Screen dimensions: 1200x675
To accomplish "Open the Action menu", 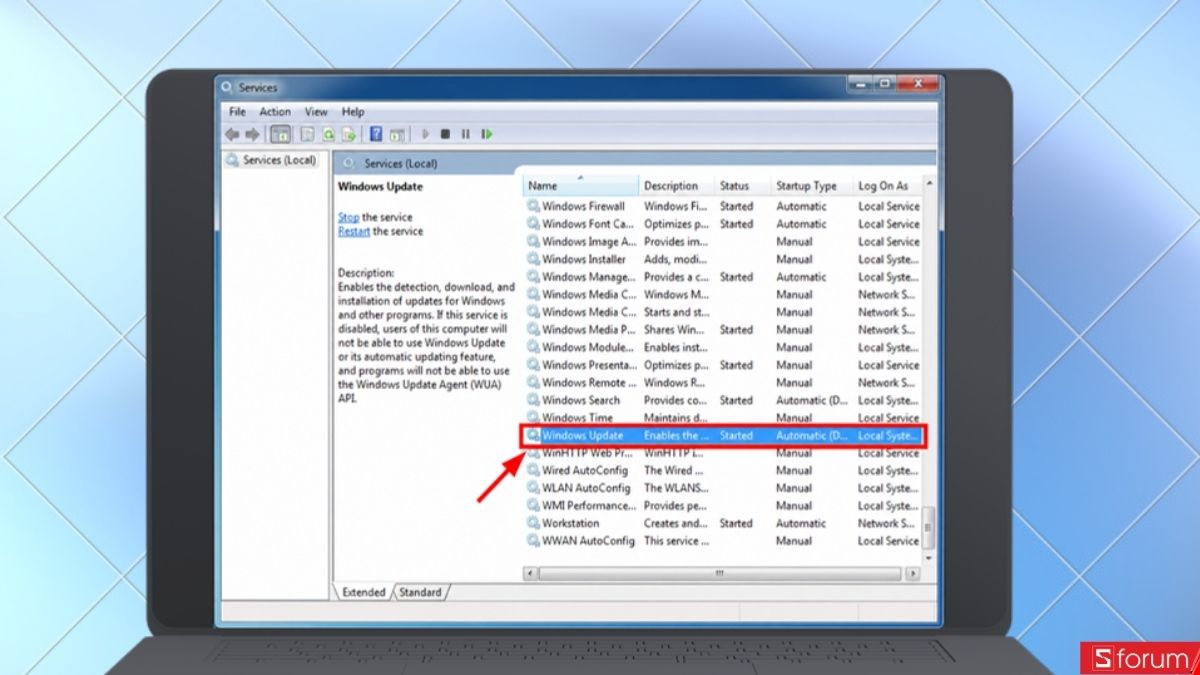I will tap(275, 112).
